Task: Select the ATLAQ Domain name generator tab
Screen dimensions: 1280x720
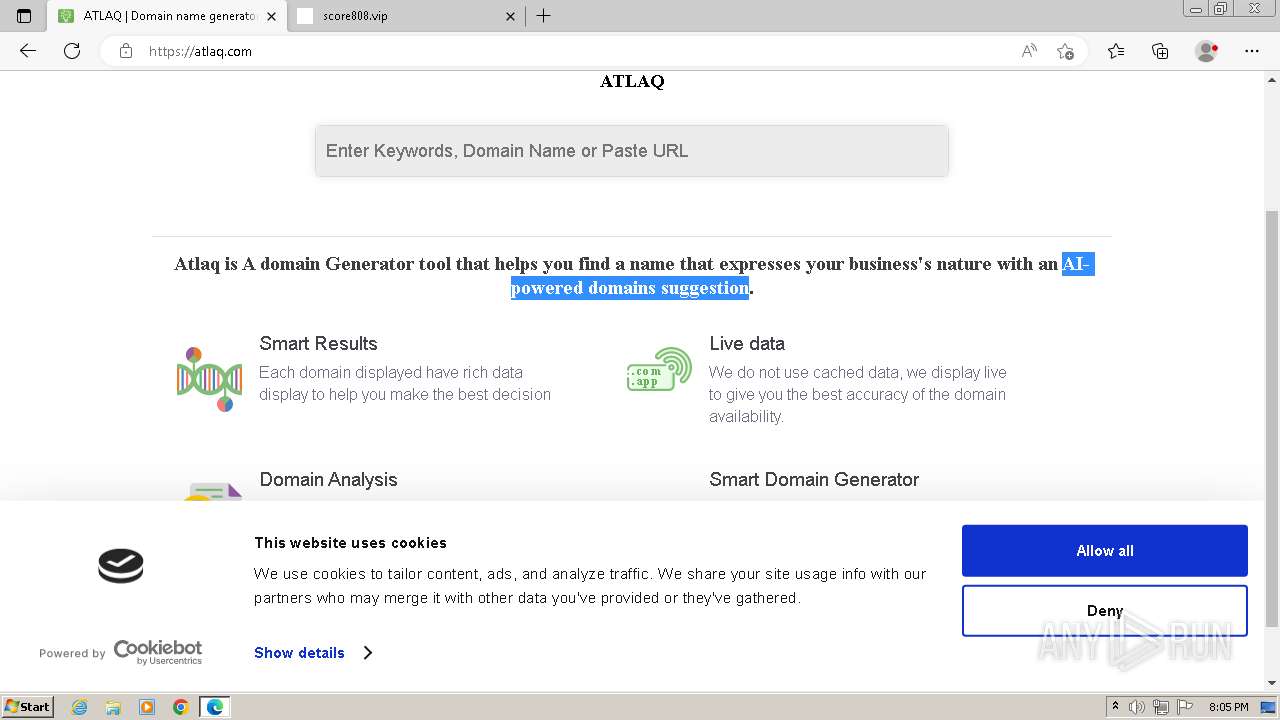Action: coord(167,16)
